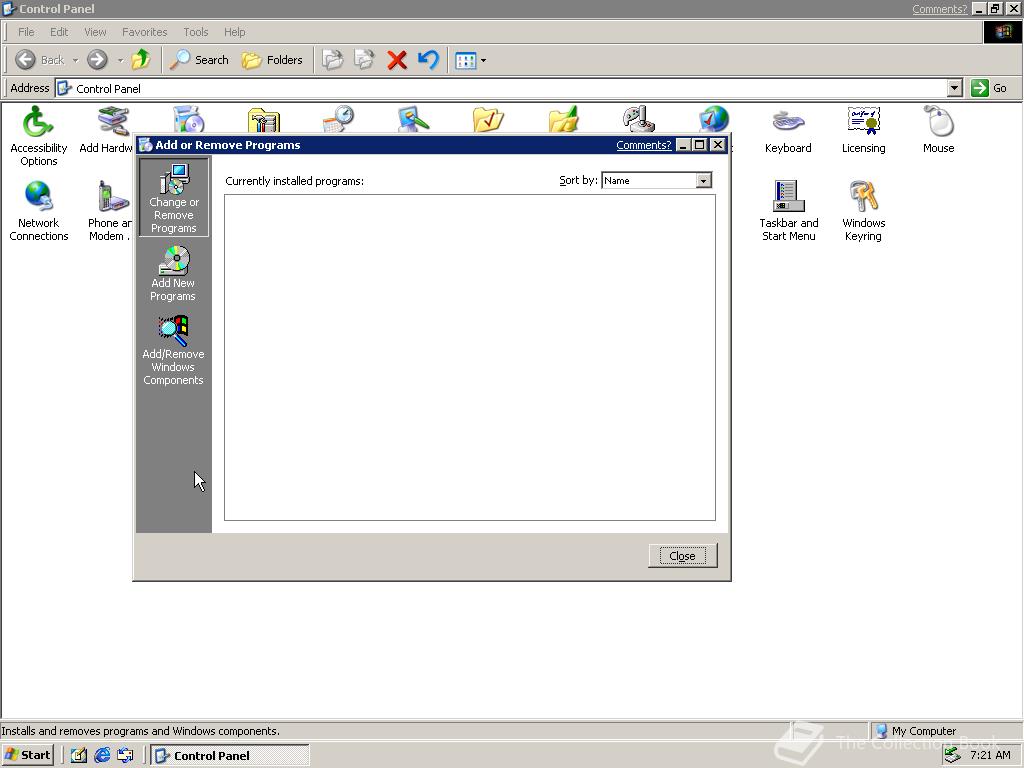
Task: Open Administrative Tools folder icon behind dialog
Action: point(264,121)
